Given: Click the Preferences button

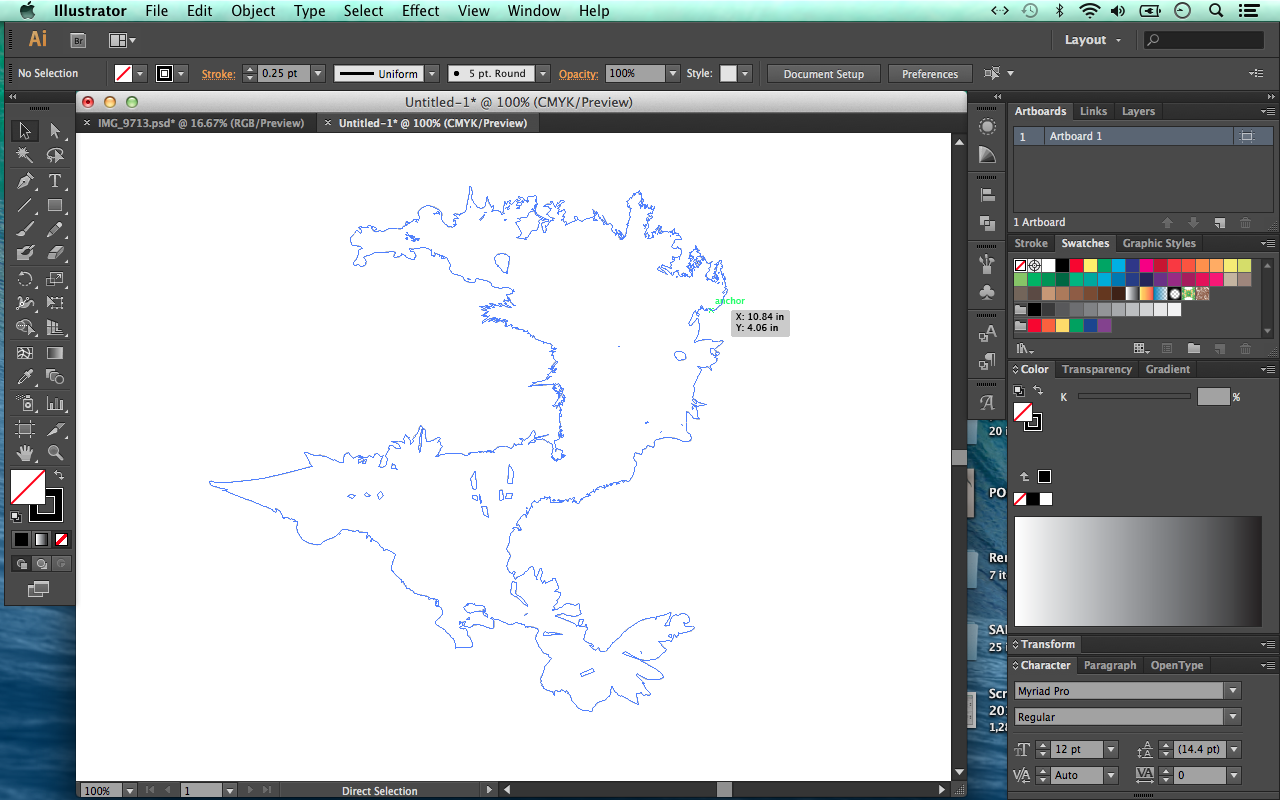Looking at the screenshot, I should point(930,74).
